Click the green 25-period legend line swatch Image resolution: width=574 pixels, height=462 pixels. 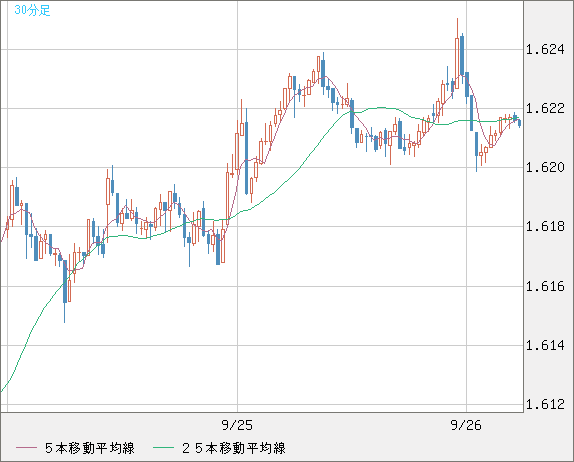tap(163, 448)
